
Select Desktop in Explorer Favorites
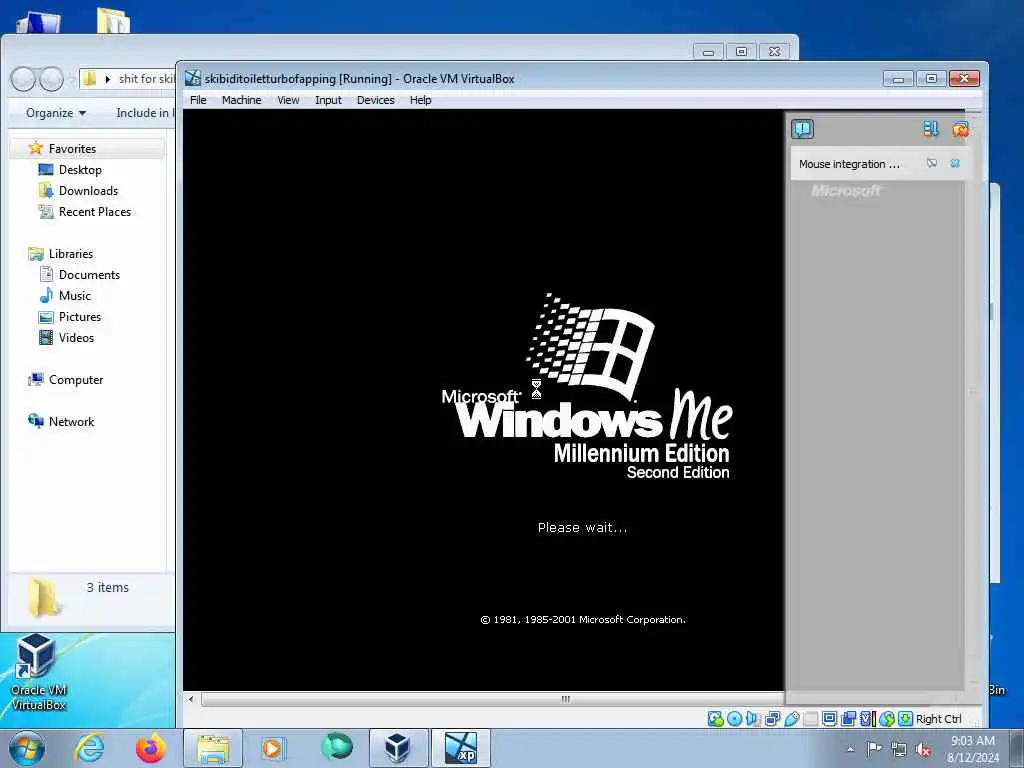(80, 170)
